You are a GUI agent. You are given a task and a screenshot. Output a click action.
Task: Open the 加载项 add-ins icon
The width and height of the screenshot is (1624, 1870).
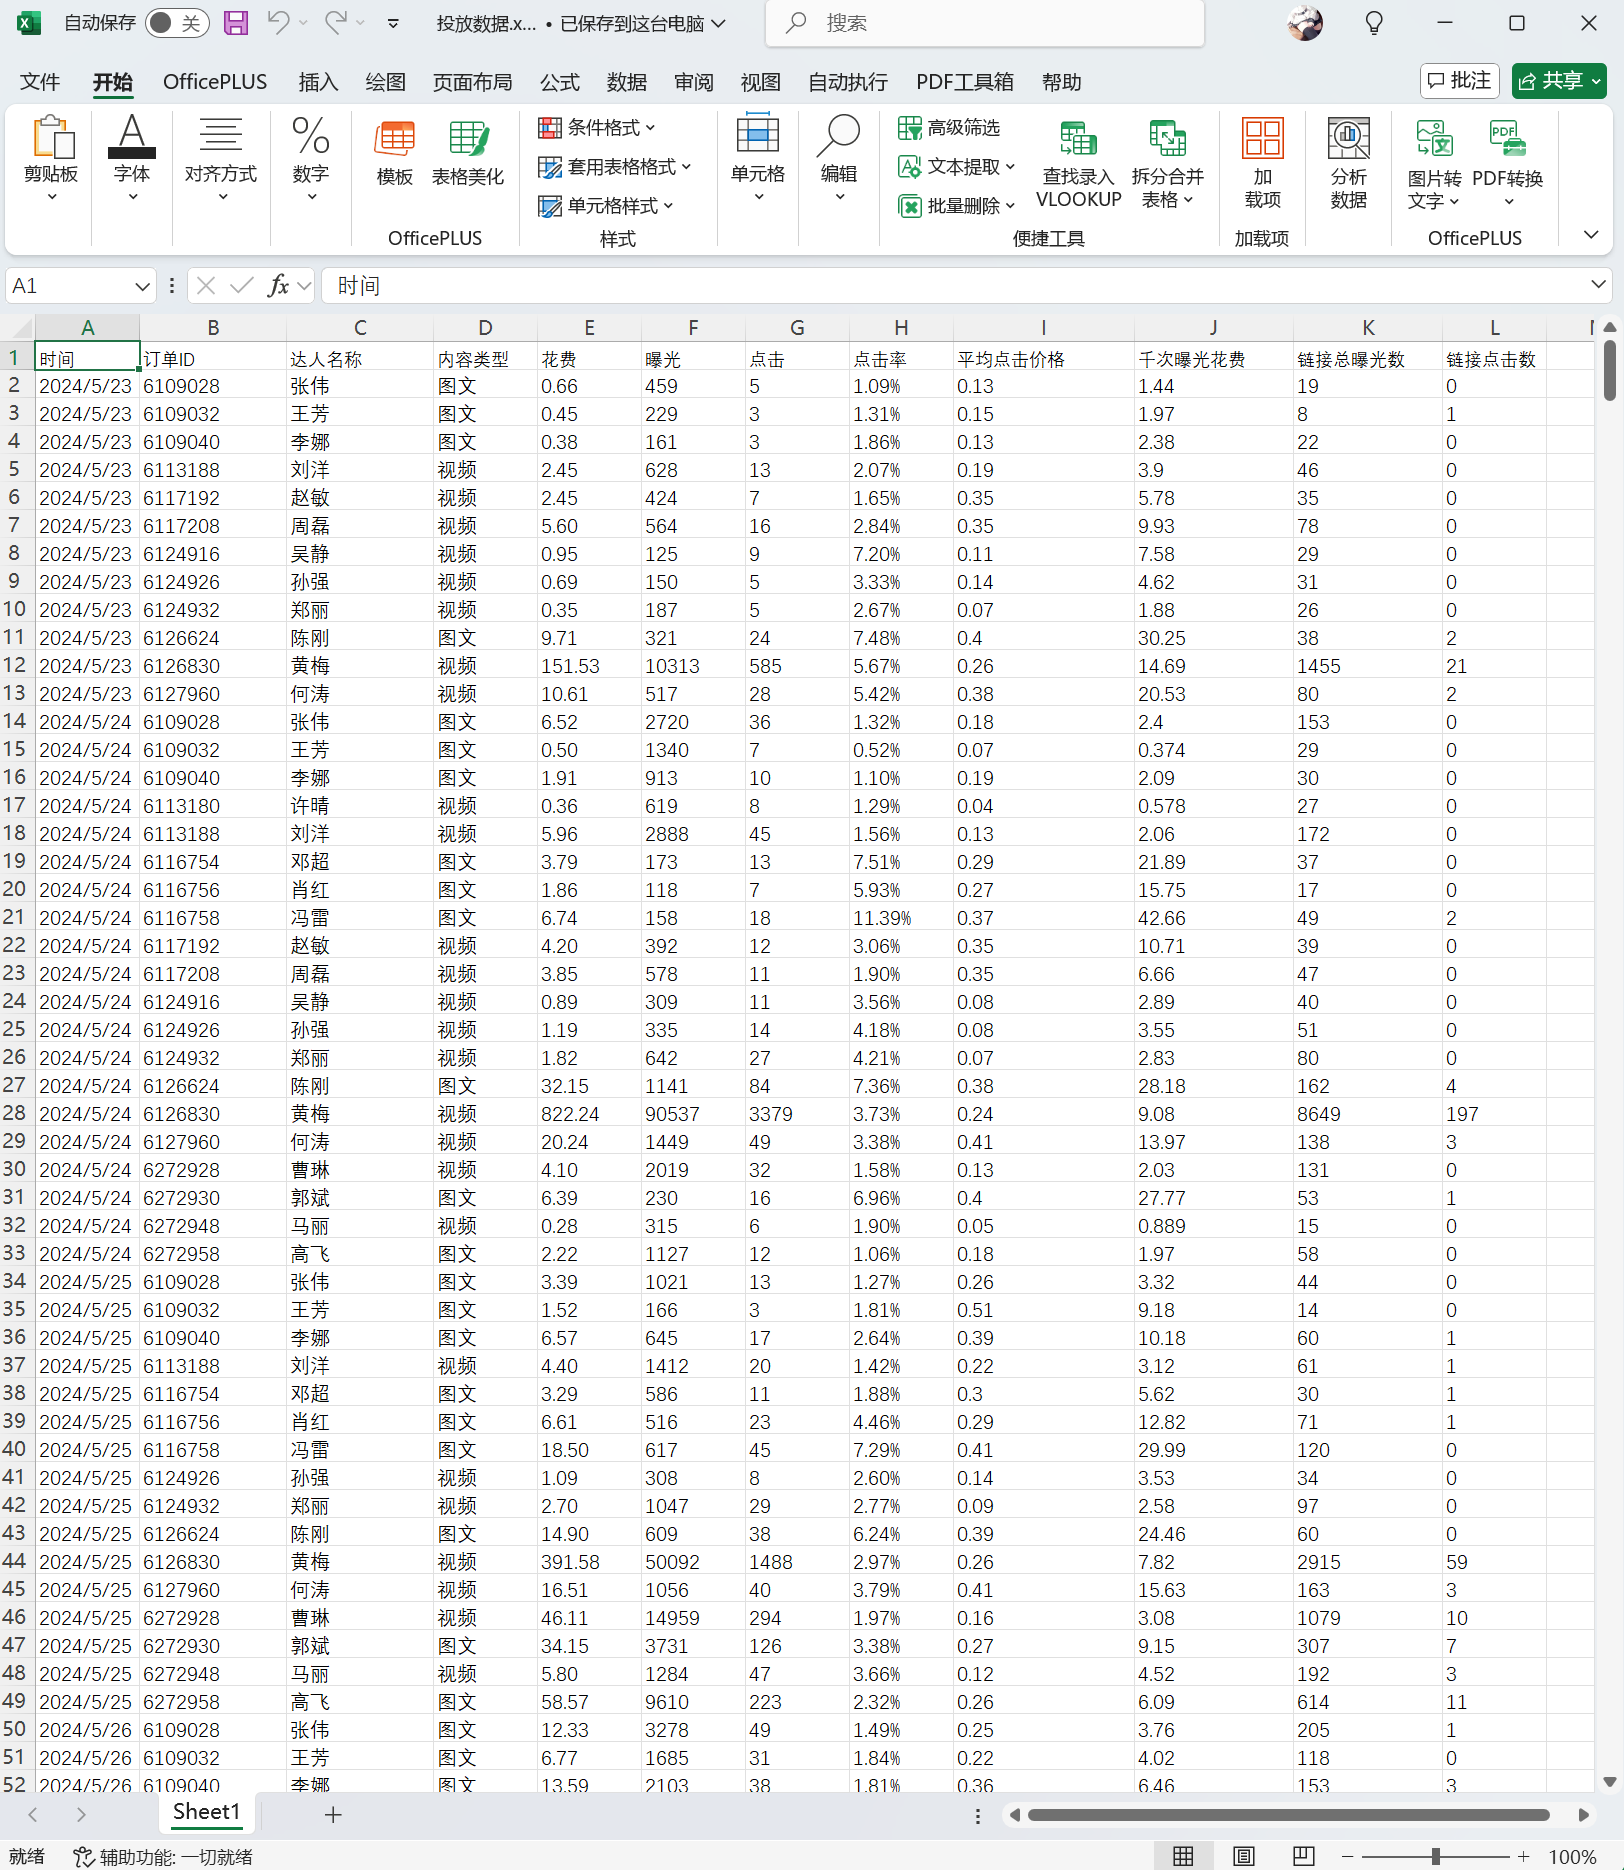pos(1262,163)
